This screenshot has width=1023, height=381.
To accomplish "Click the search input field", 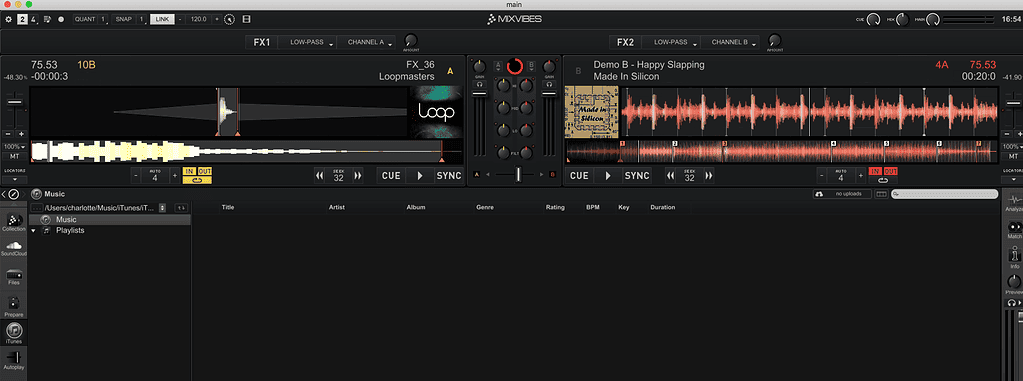I will coord(945,194).
